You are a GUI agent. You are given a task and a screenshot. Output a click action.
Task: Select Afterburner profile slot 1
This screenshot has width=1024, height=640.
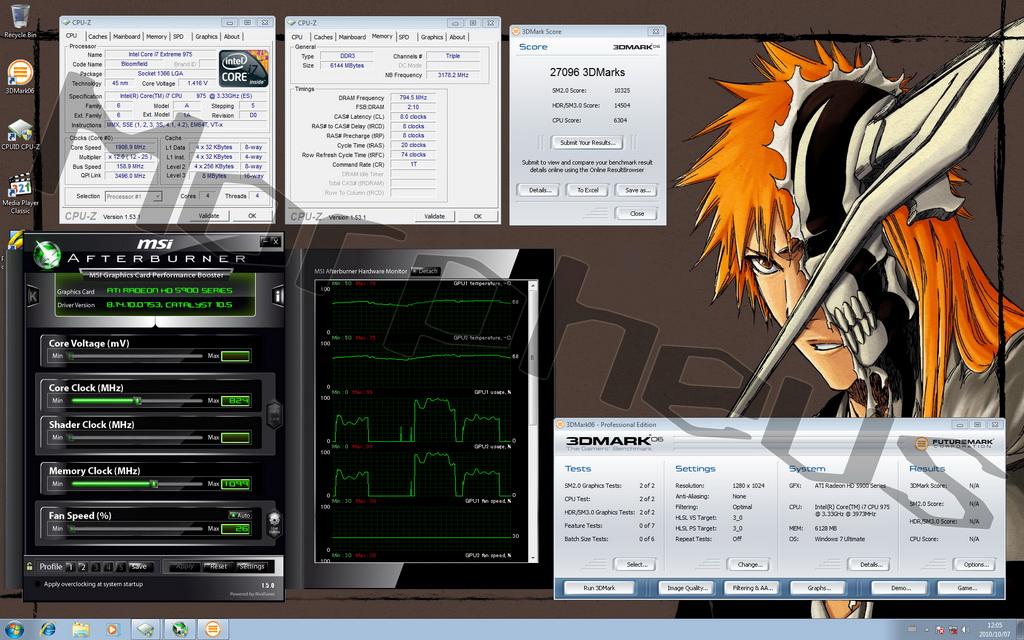pos(71,567)
